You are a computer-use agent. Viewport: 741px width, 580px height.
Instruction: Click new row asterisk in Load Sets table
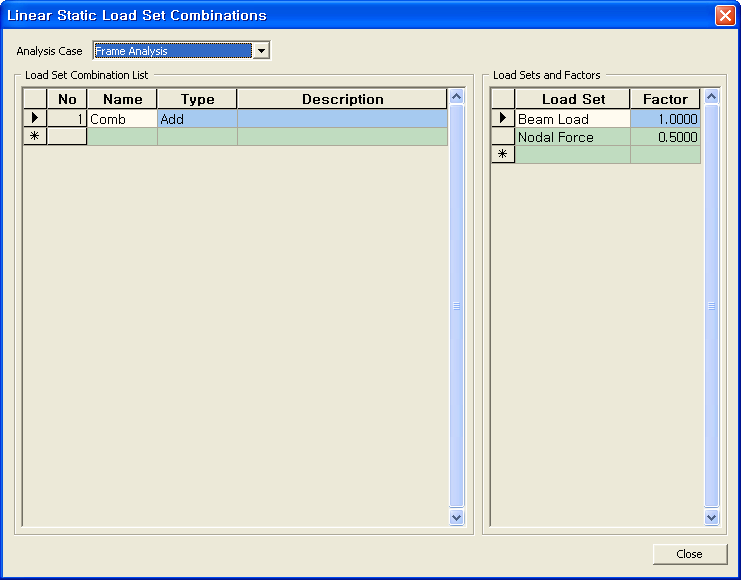click(x=503, y=155)
